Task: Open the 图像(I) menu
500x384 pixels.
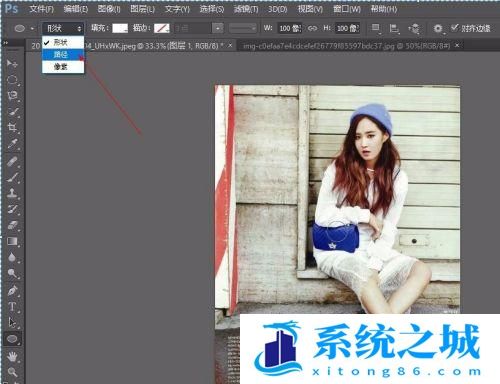Action: 109,9
